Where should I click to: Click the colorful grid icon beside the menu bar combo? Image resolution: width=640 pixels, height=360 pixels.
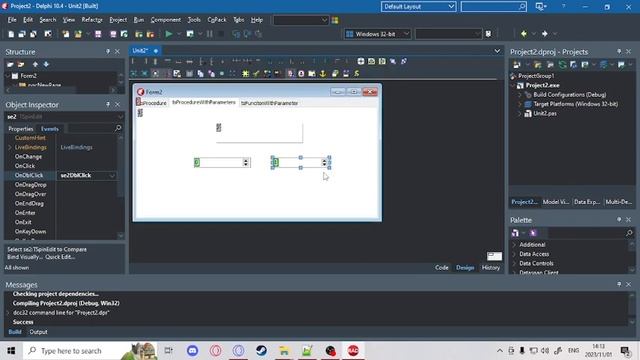(x=335, y=20)
